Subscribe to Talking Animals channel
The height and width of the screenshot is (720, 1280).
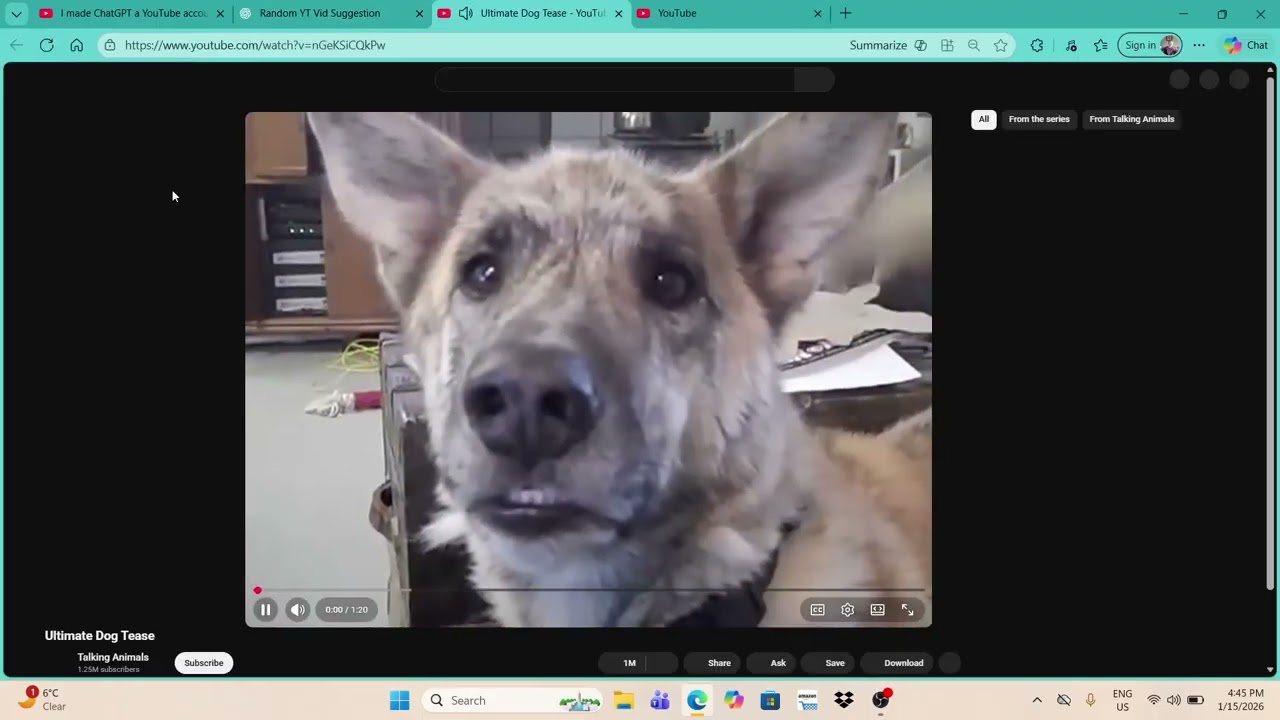(x=203, y=663)
